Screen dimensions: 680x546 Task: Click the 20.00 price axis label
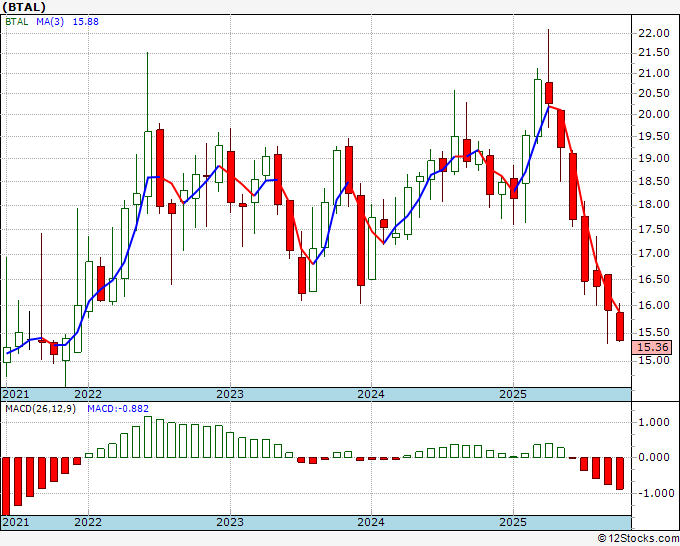click(654, 115)
